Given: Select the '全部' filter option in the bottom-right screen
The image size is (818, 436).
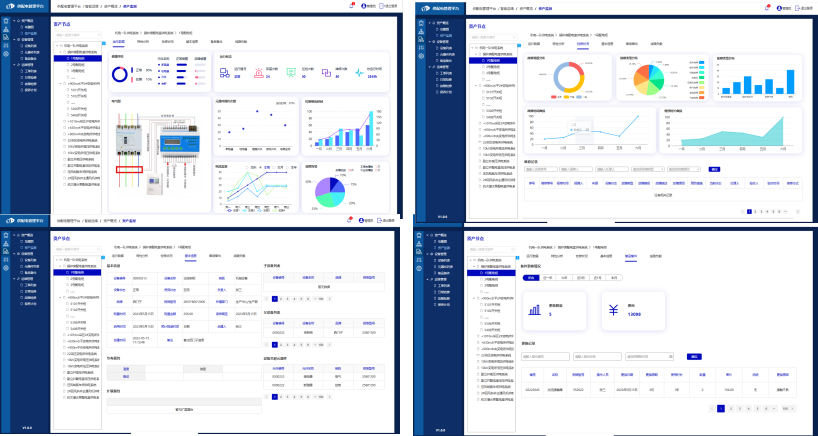Looking at the screenshot, I should click(x=530, y=277).
